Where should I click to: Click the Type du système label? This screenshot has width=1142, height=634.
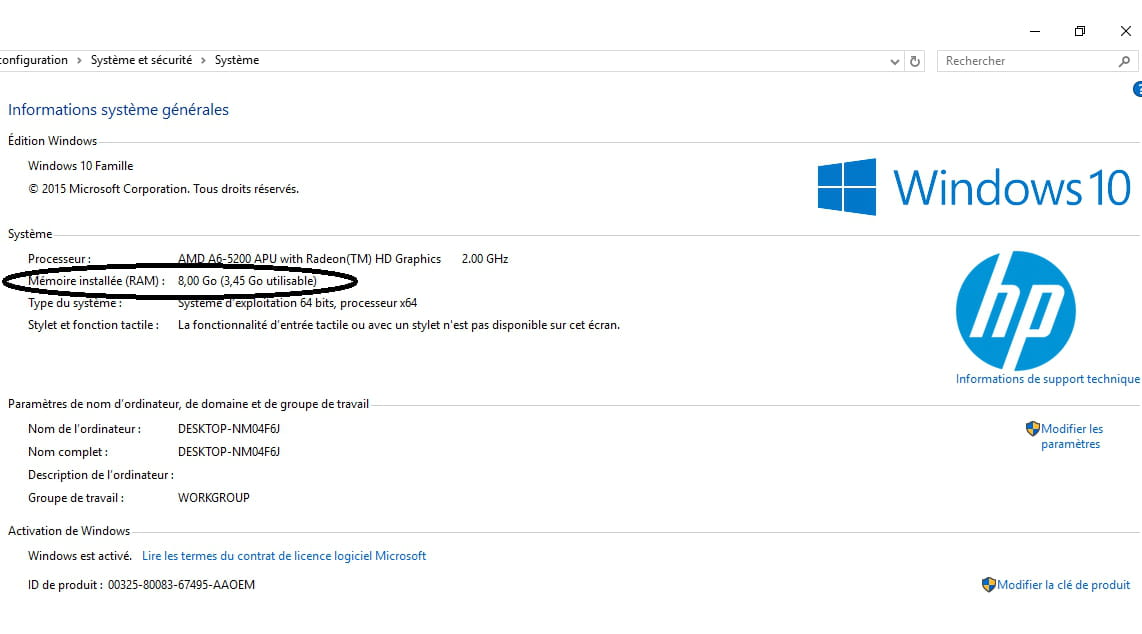click(x=74, y=303)
